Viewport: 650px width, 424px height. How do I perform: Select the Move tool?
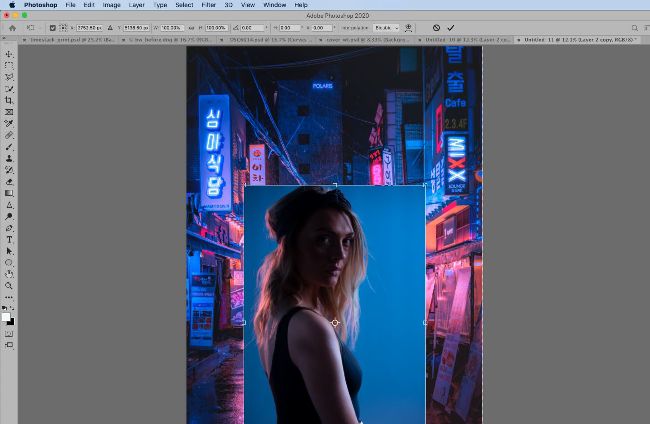[9, 54]
